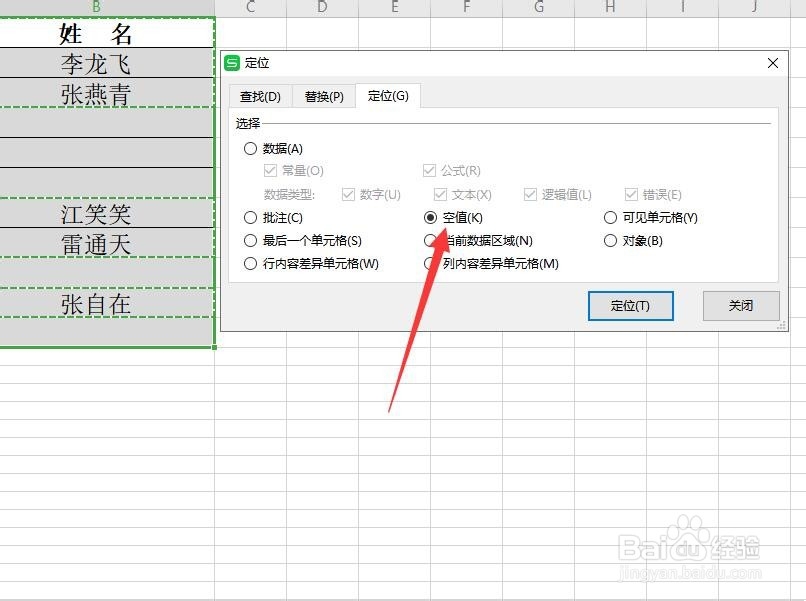Toggle the 公式(R) checkbox
The width and height of the screenshot is (806, 601).
pos(428,170)
